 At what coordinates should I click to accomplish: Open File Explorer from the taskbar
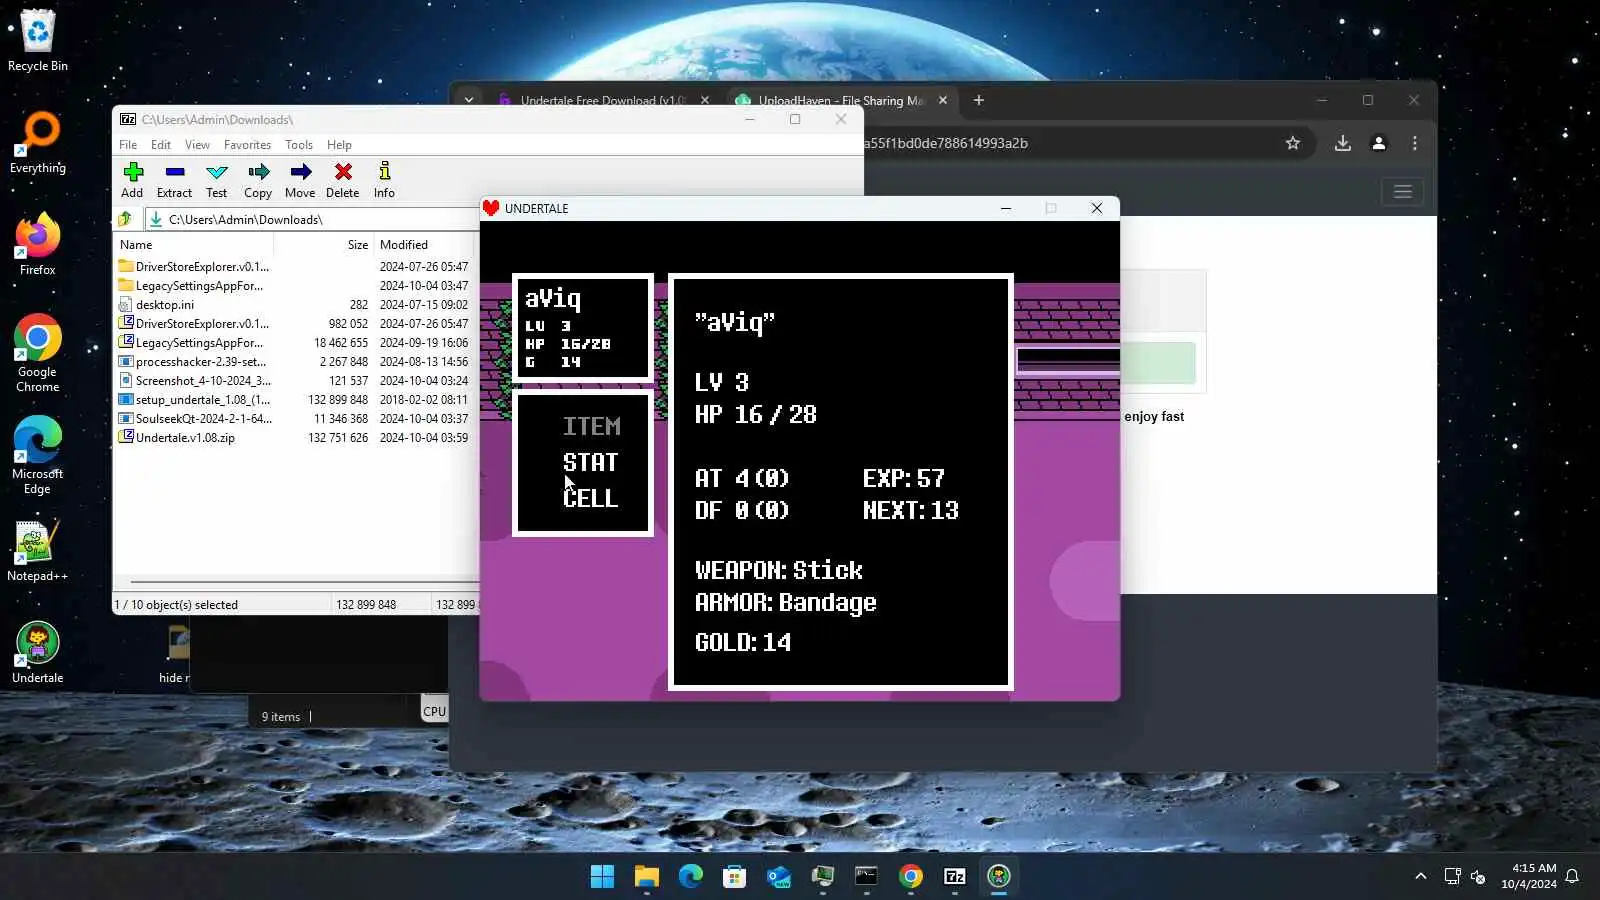(x=647, y=877)
